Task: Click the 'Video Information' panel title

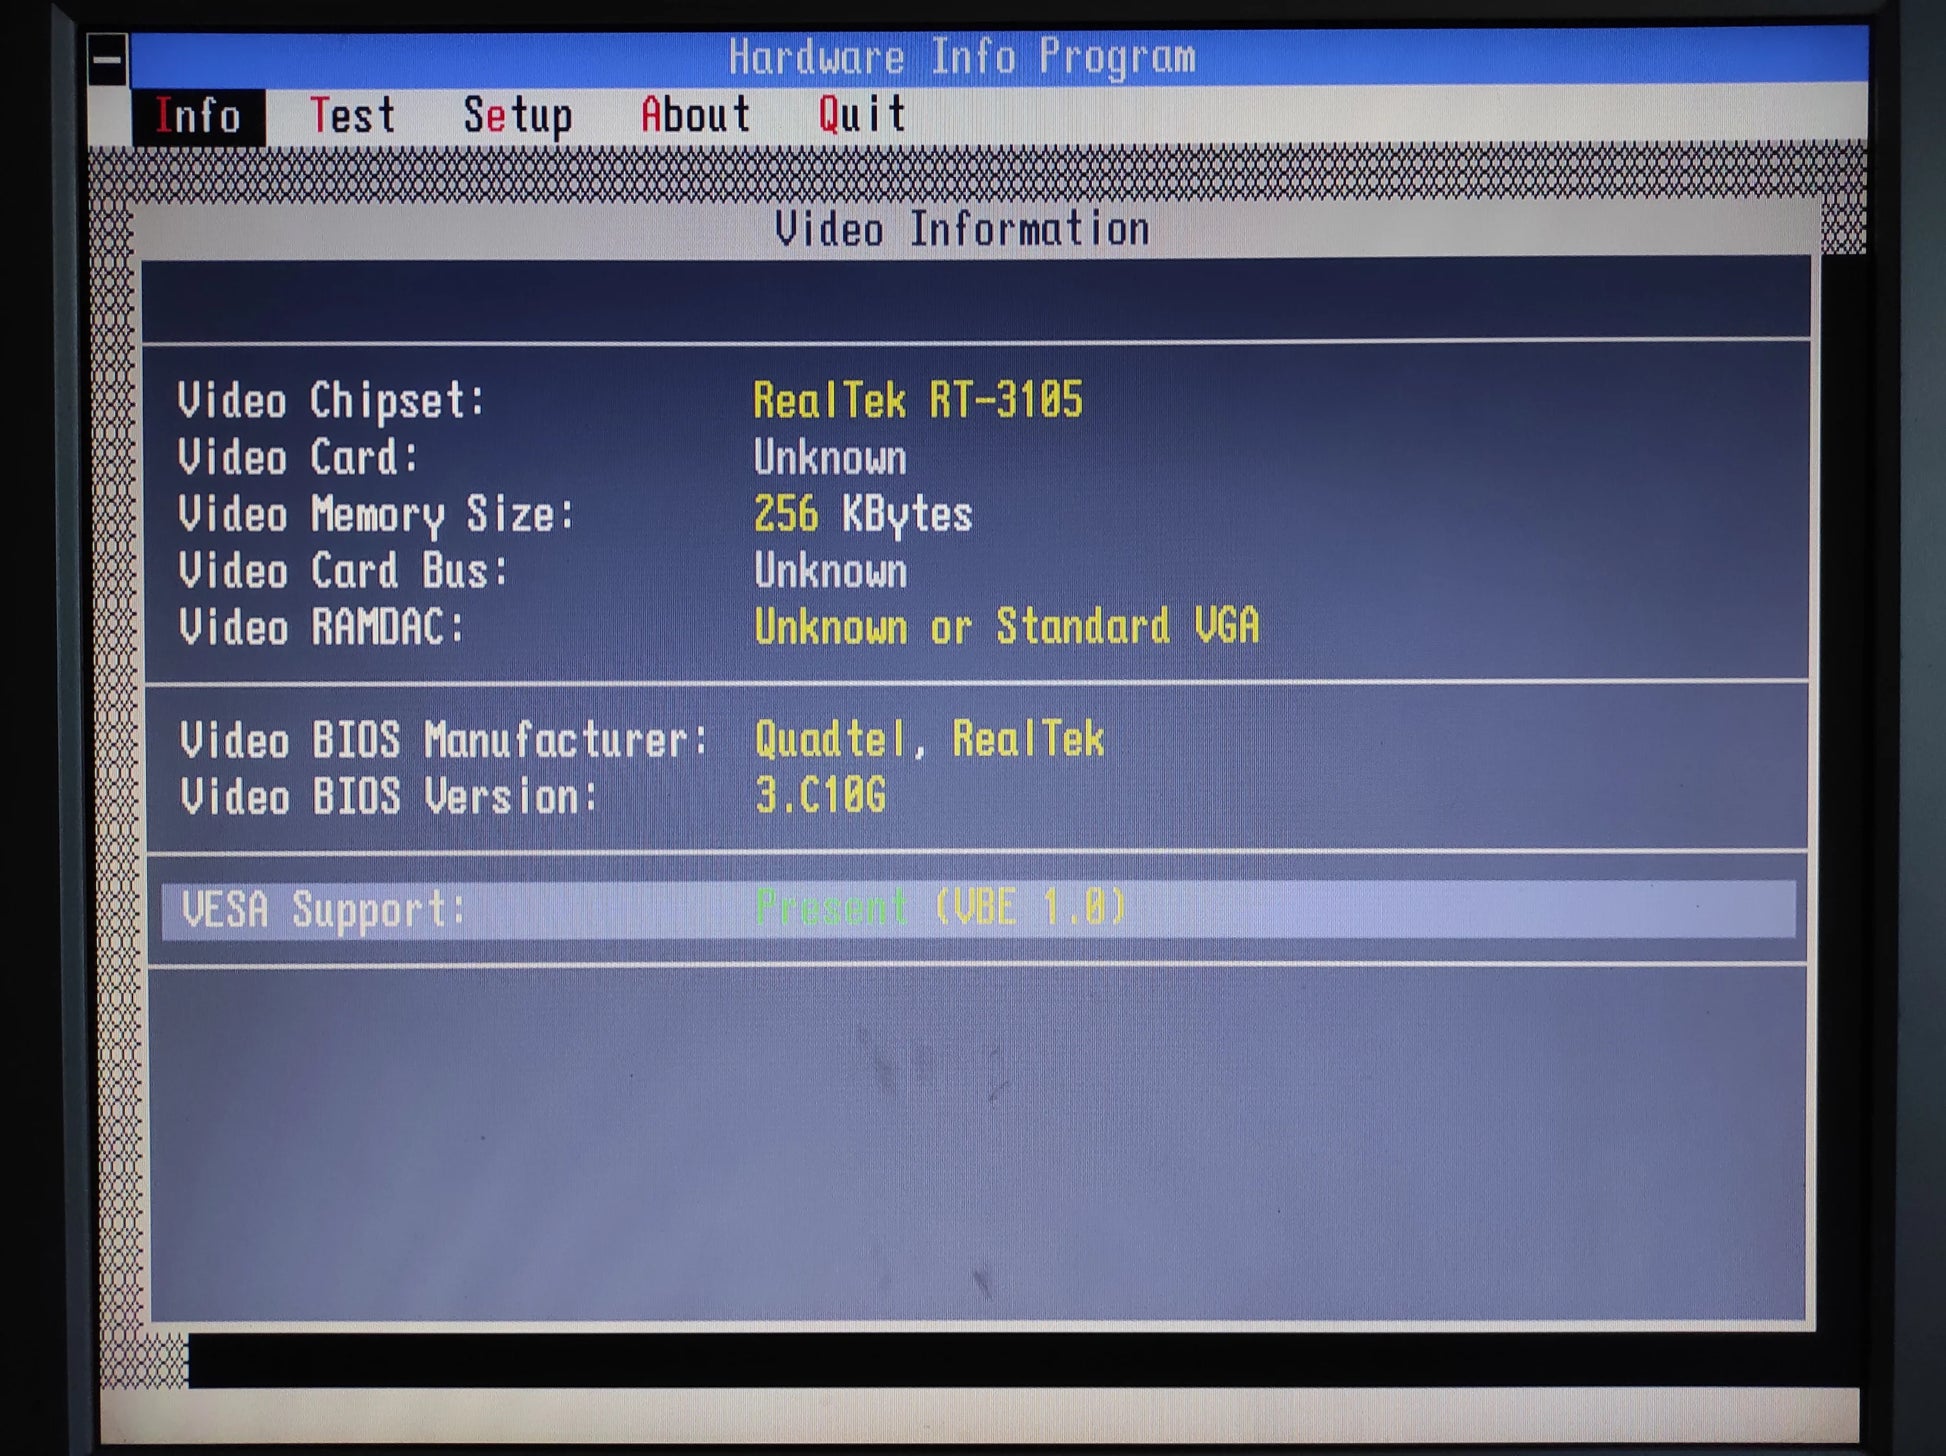Action: [962, 229]
